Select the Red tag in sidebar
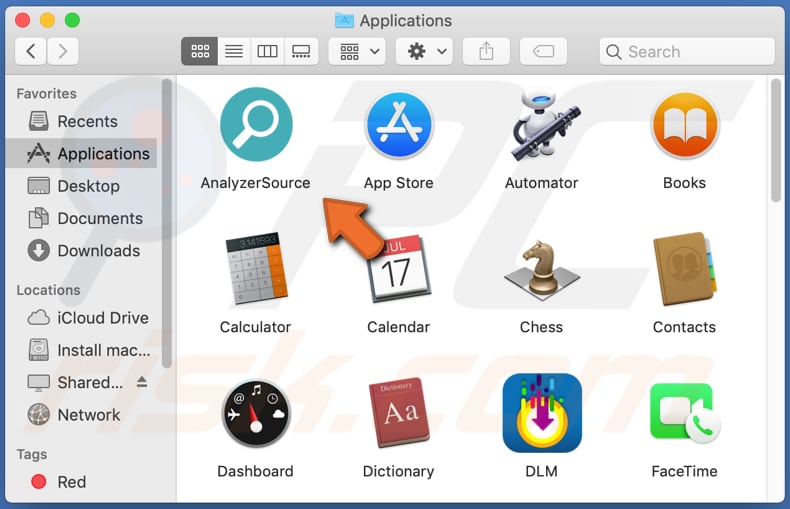The image size is (790, 509). point(81,482)
